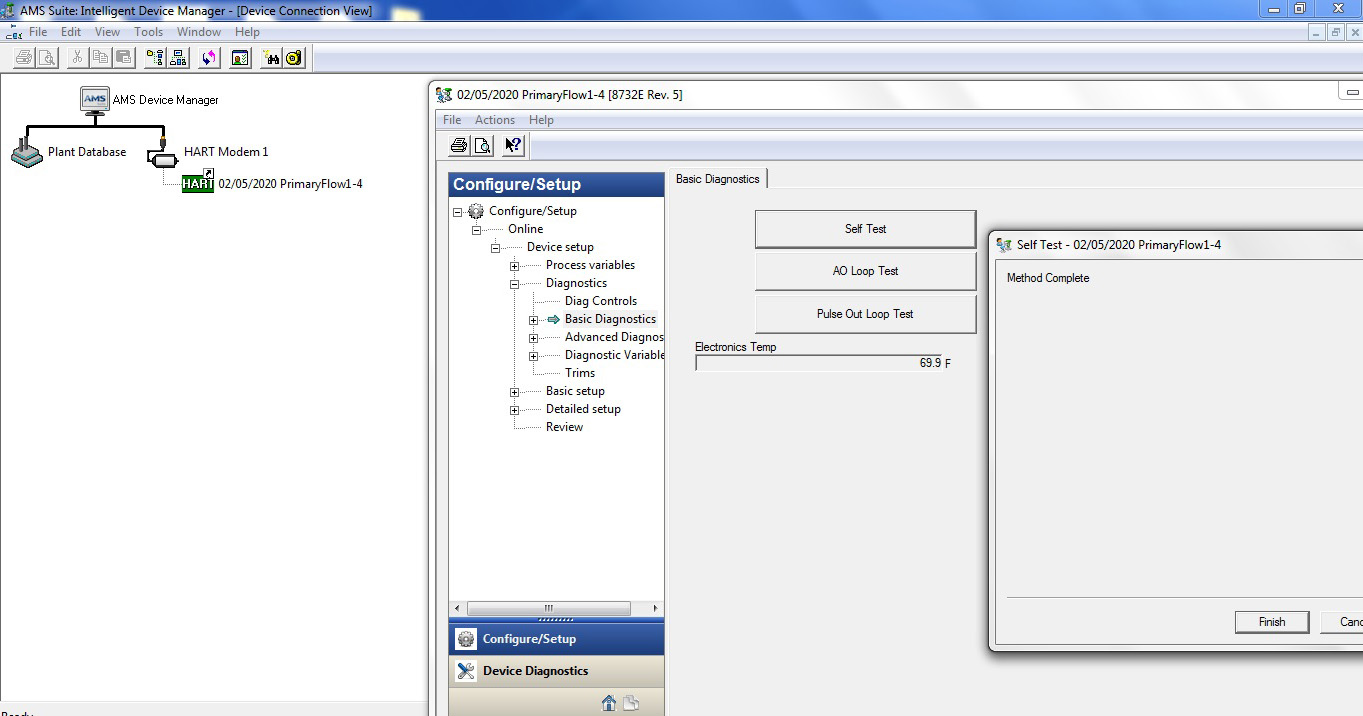Viewport: 1363px width, 716px height.
Task: Open the main Tools menu
Action: pyautogui.click(x=149, y=32)
